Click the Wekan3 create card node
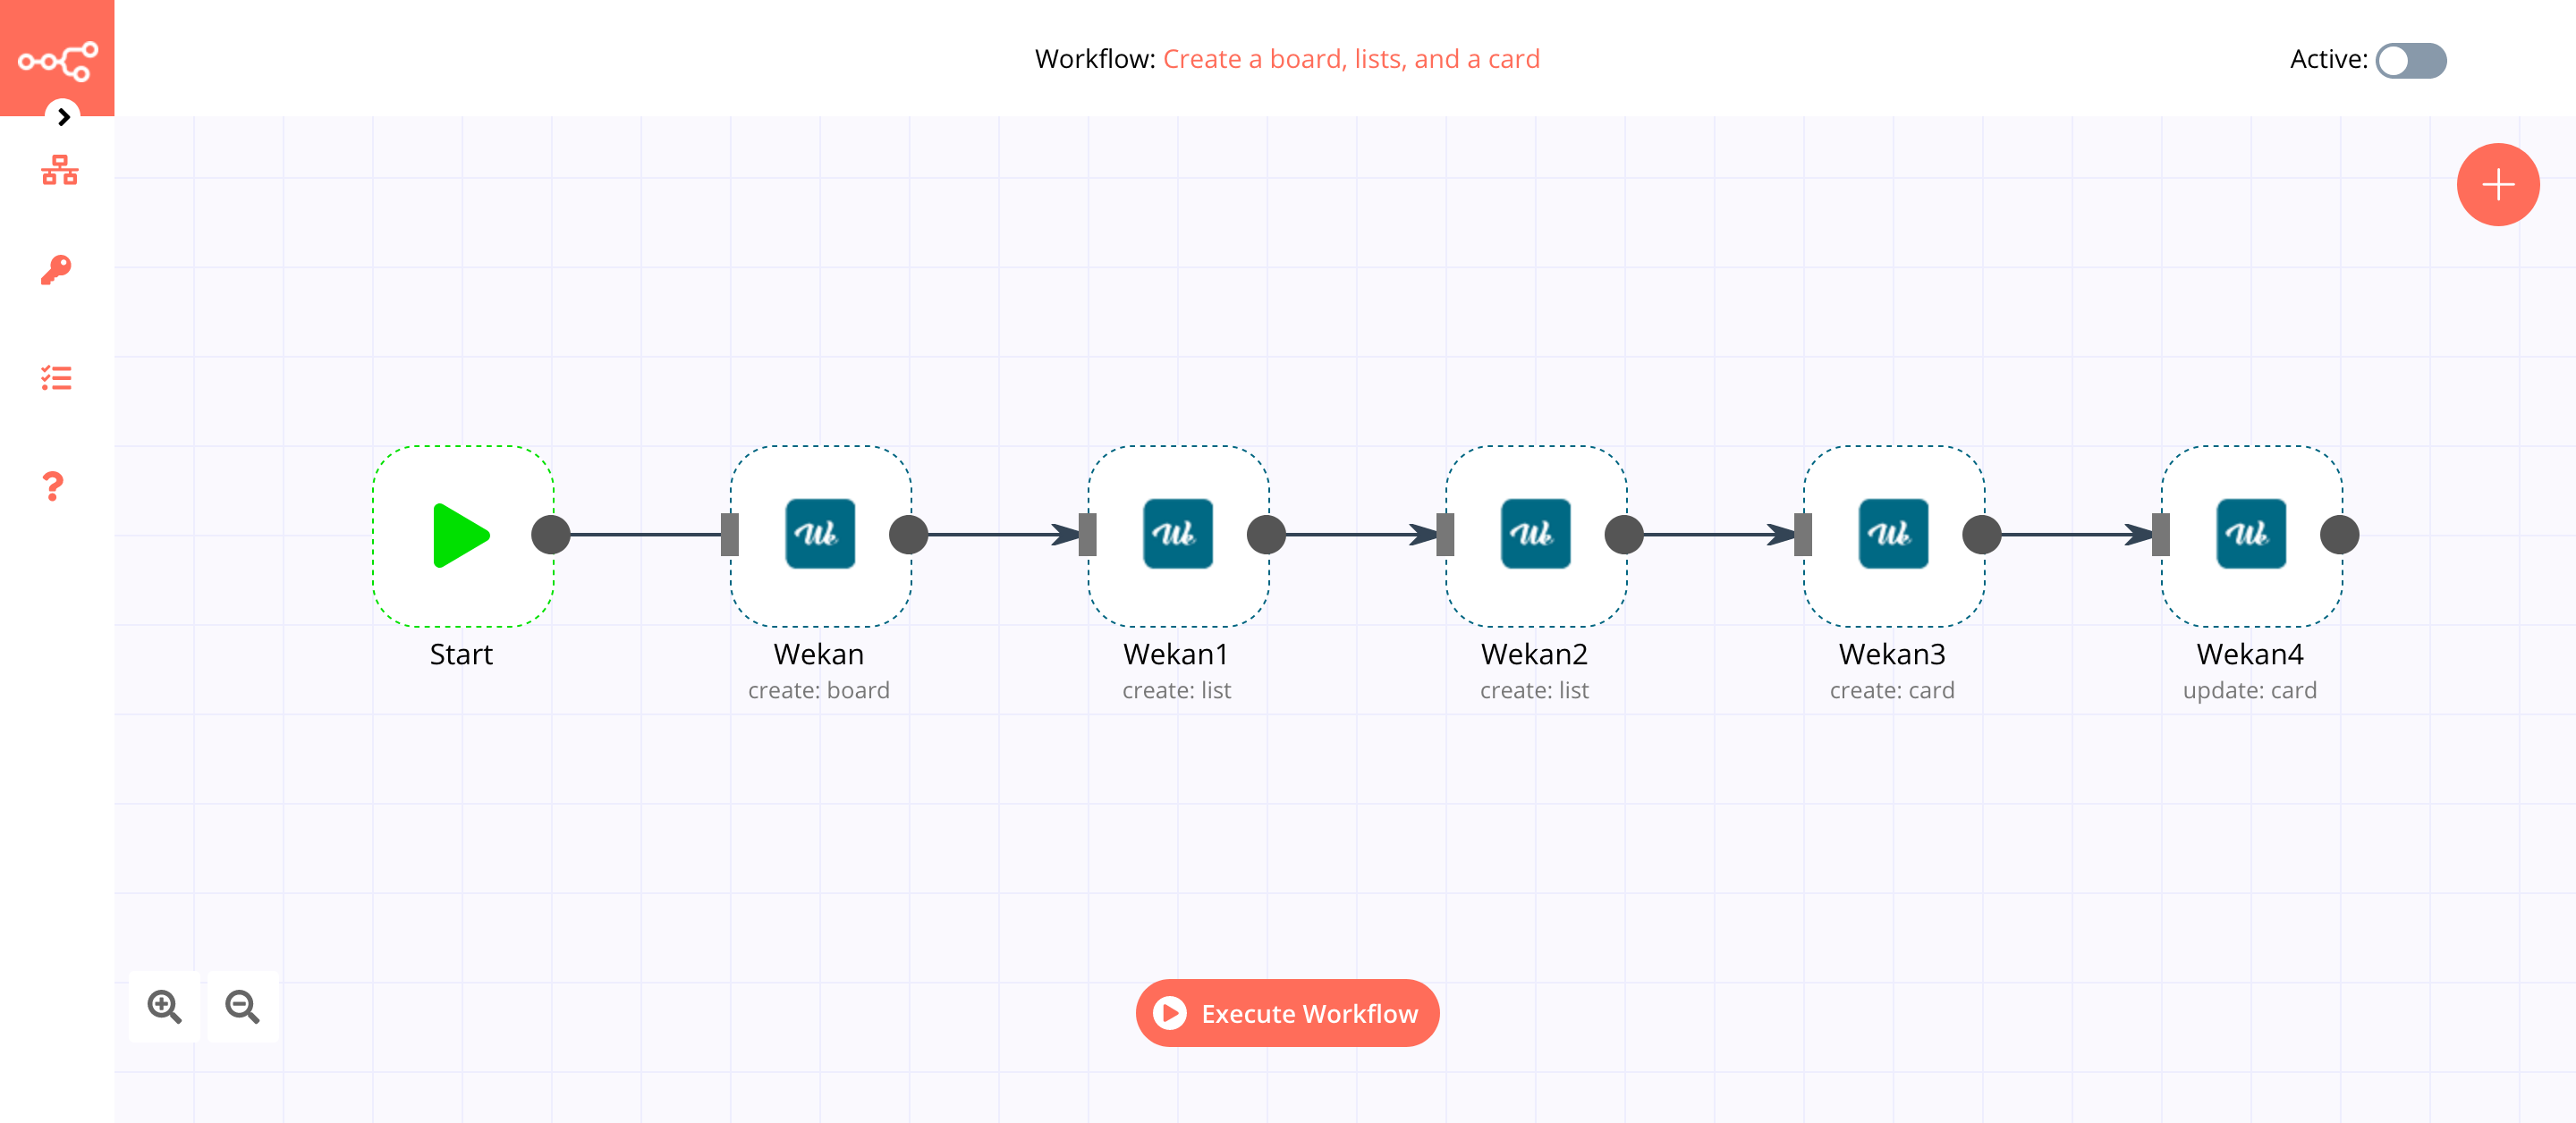2576x1123 pixels. click(x=1887, y=532)
